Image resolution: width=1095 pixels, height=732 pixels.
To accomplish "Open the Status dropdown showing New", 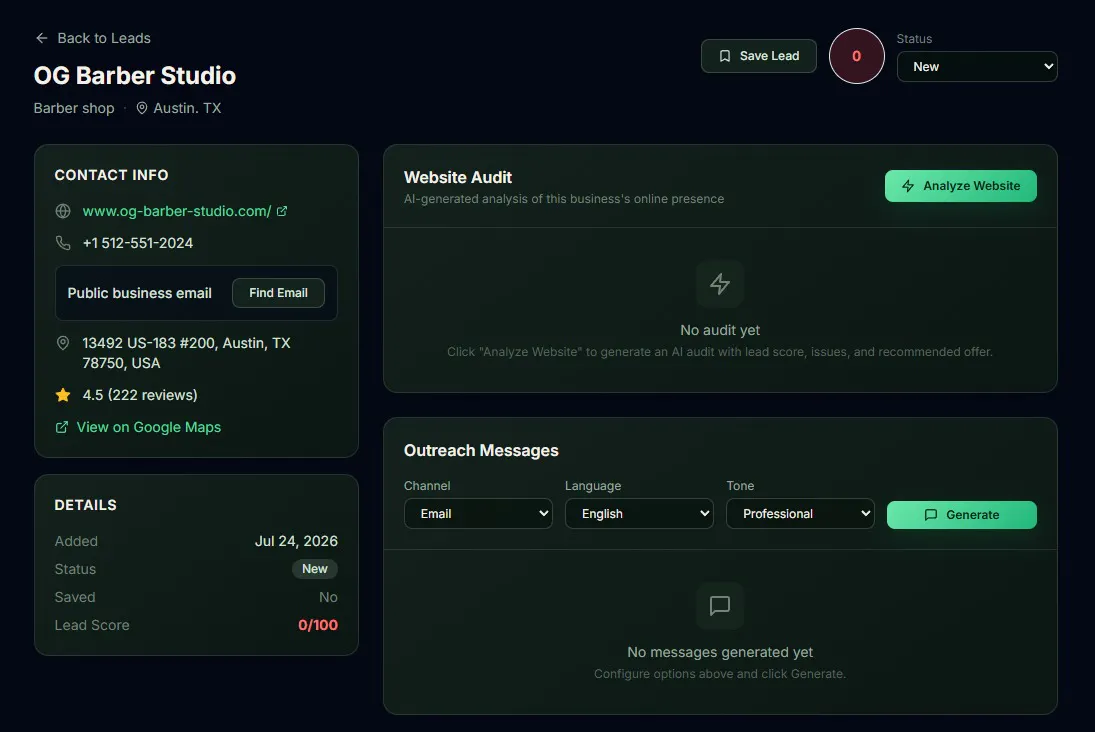I will [976, 66].
